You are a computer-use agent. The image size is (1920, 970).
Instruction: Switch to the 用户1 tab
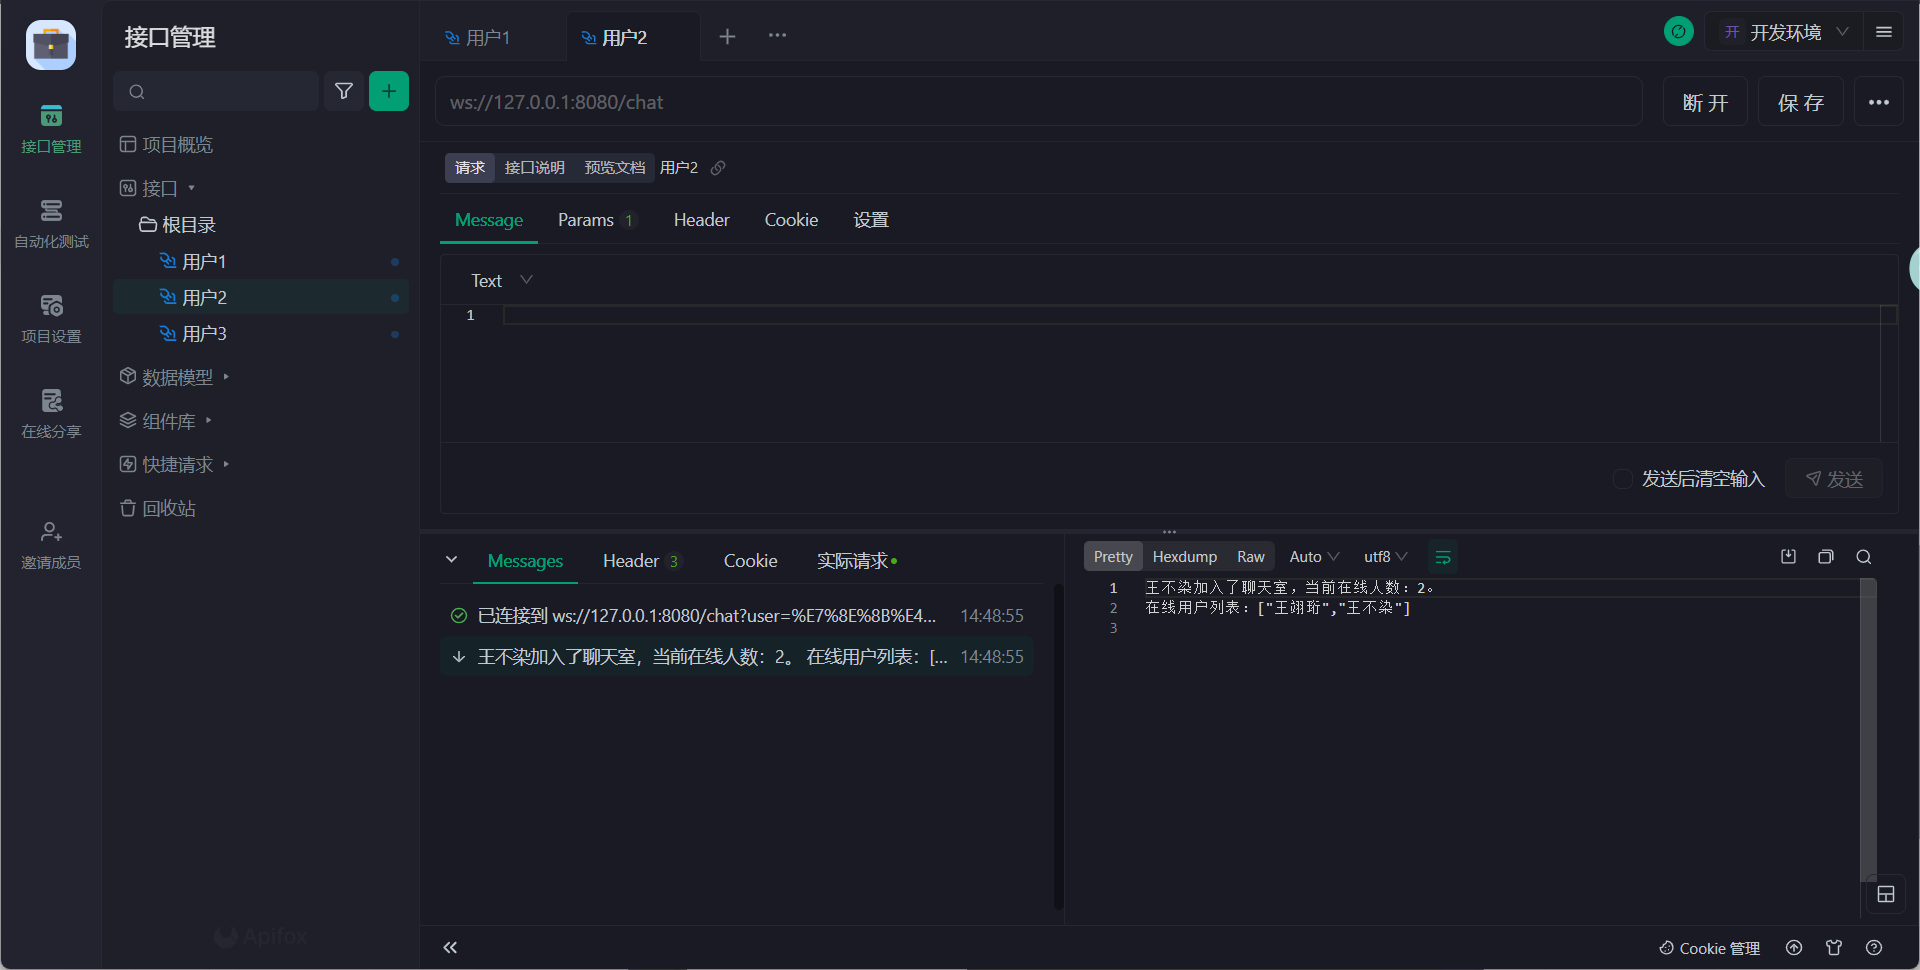(x=487, y=37)
